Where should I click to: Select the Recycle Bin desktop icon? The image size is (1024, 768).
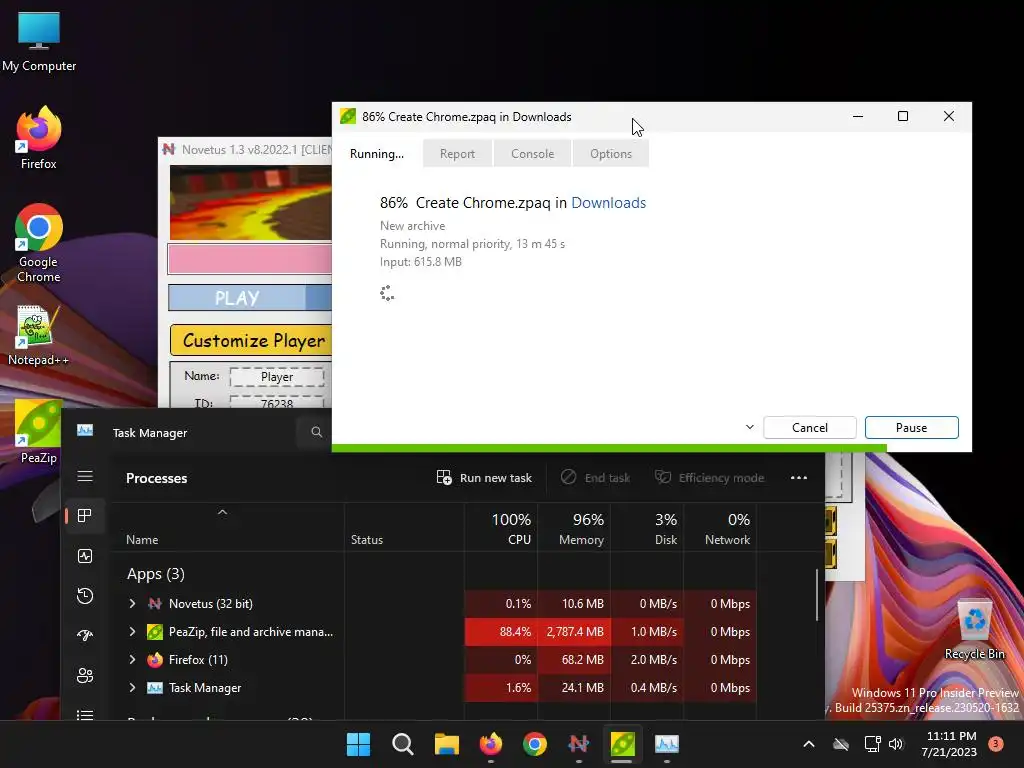click(974, 630)
